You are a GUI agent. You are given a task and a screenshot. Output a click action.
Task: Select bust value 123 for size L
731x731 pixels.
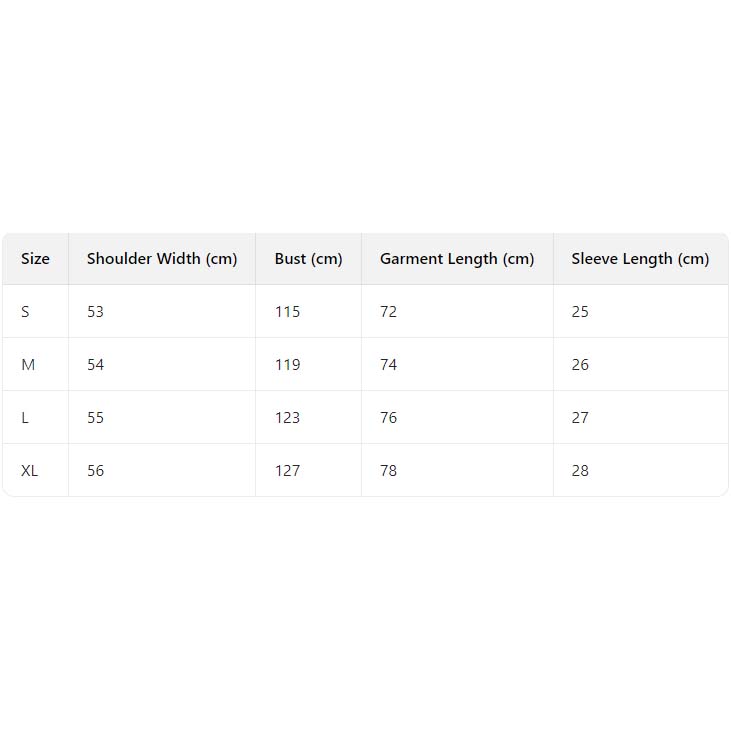point(287,418)
